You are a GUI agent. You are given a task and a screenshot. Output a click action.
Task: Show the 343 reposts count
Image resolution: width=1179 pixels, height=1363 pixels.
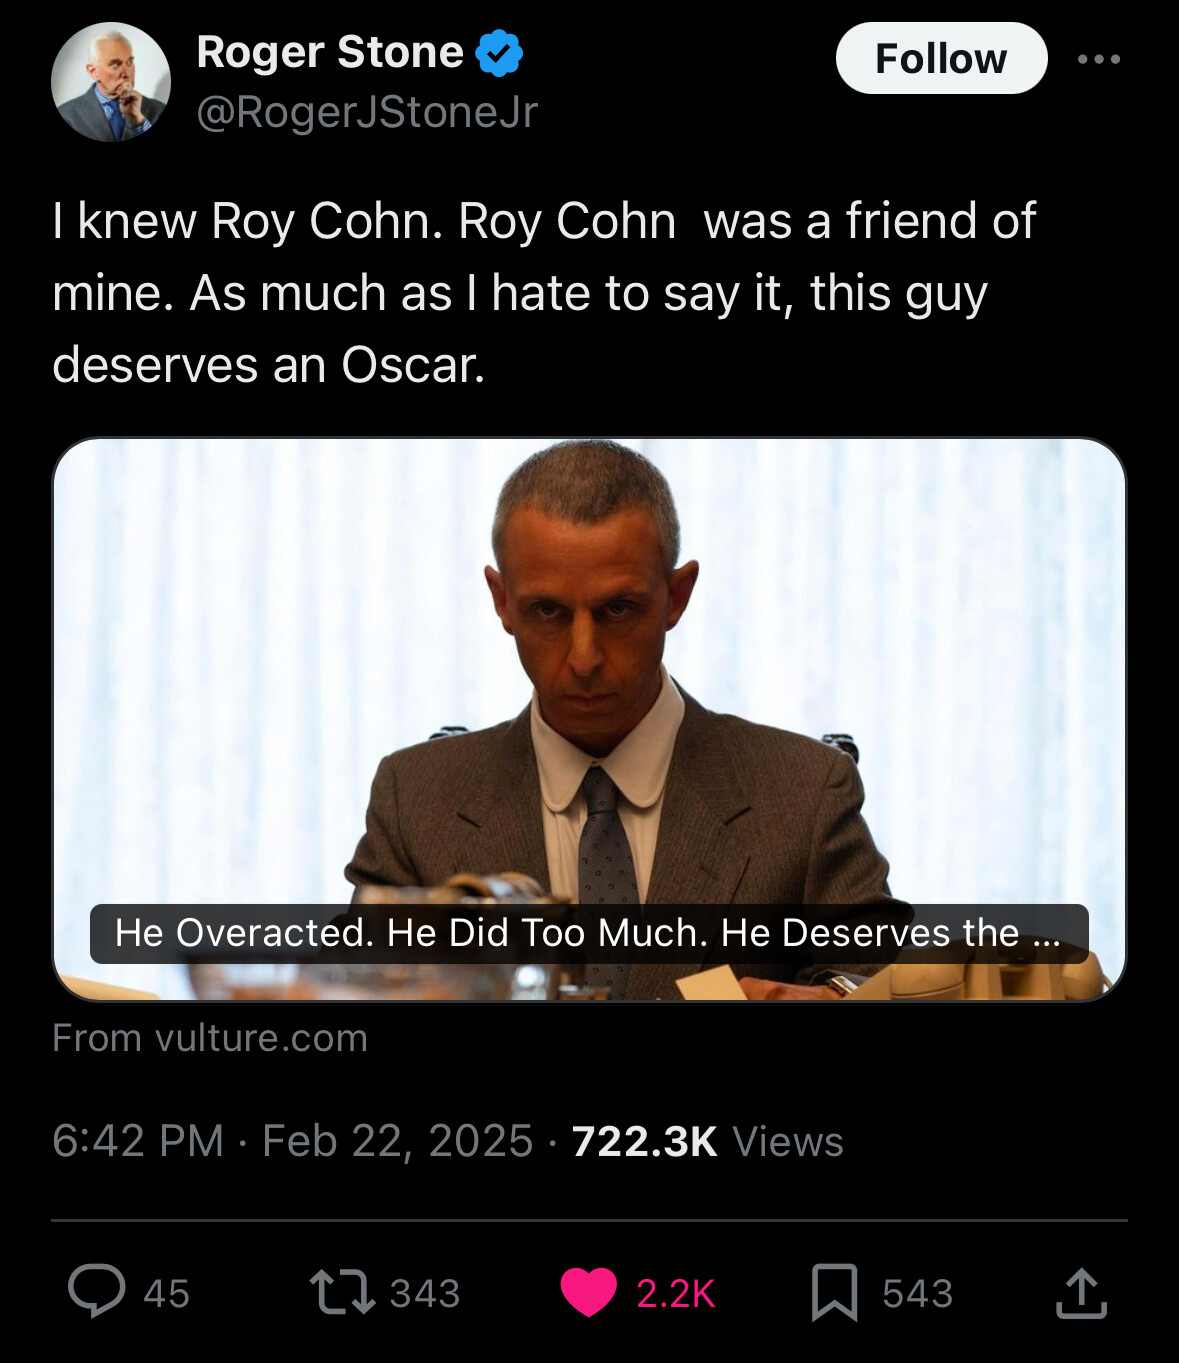(x=425, y=1294)
